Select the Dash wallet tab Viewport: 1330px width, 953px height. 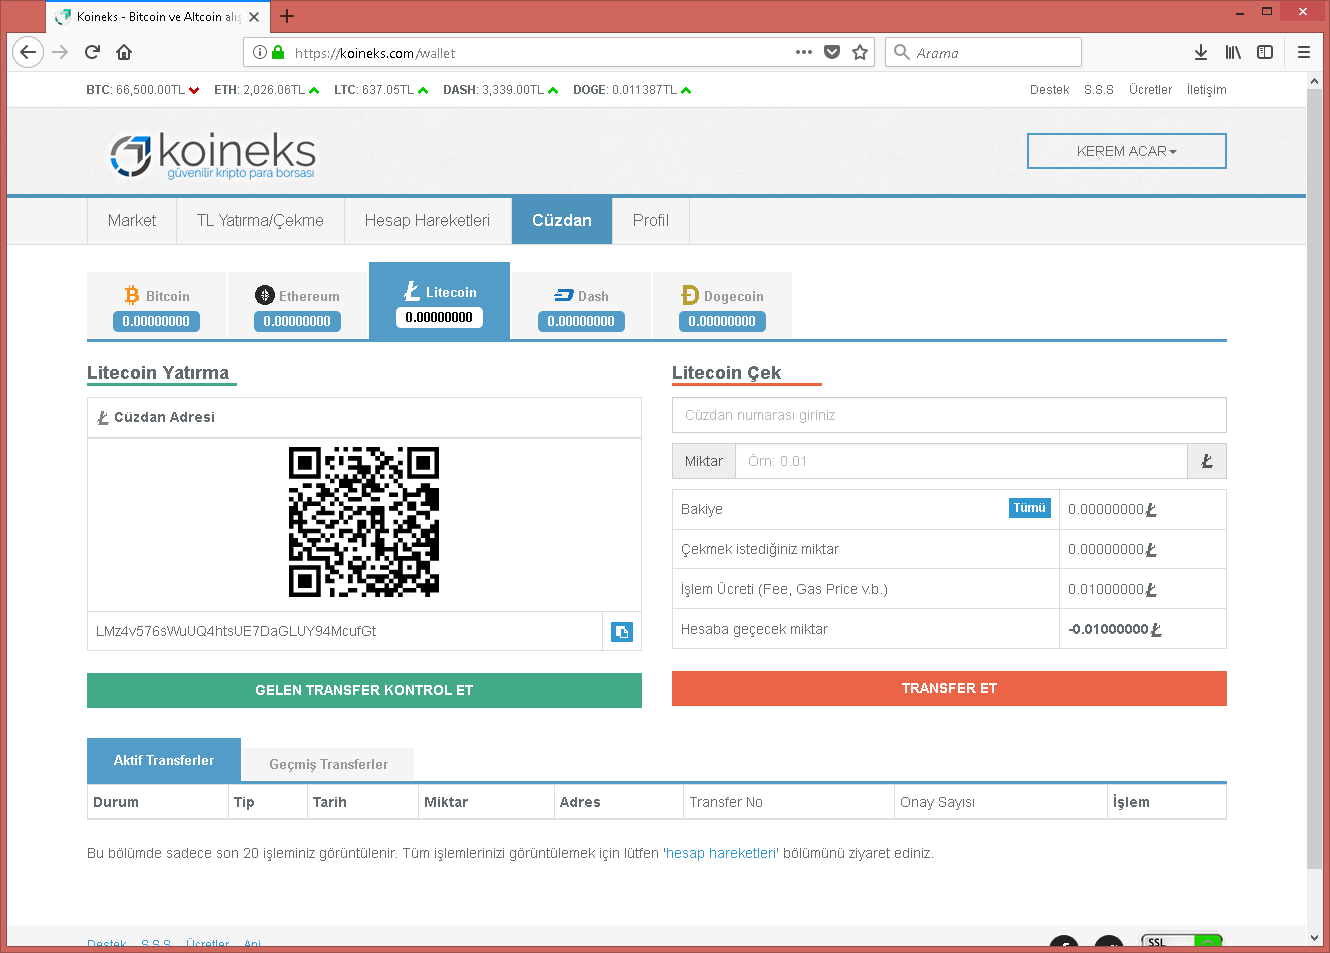click(x=581, y=305)
